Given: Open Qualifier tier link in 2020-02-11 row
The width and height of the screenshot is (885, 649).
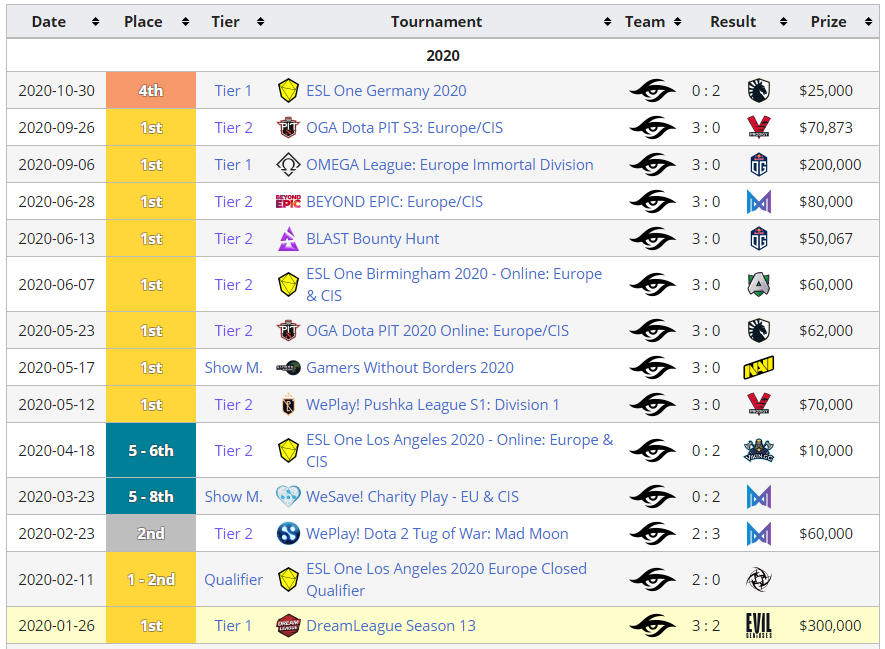Looking at the screenshot, I should pyautogui.click(x=234, y=580).
